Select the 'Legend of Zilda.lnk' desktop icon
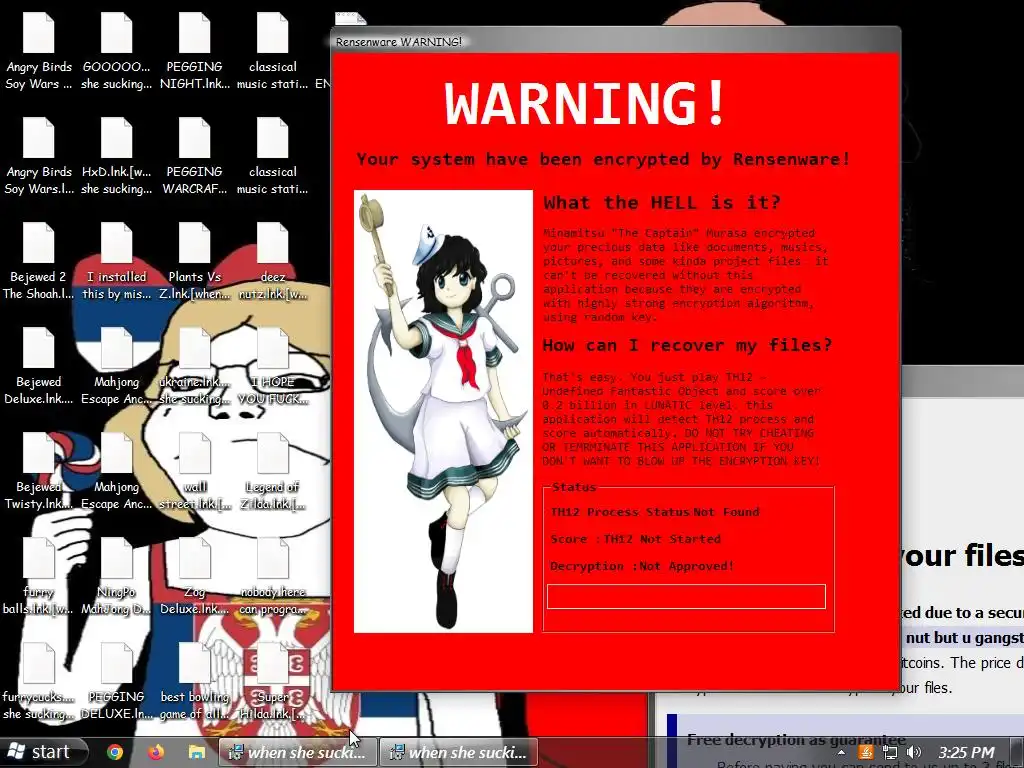 273,473
